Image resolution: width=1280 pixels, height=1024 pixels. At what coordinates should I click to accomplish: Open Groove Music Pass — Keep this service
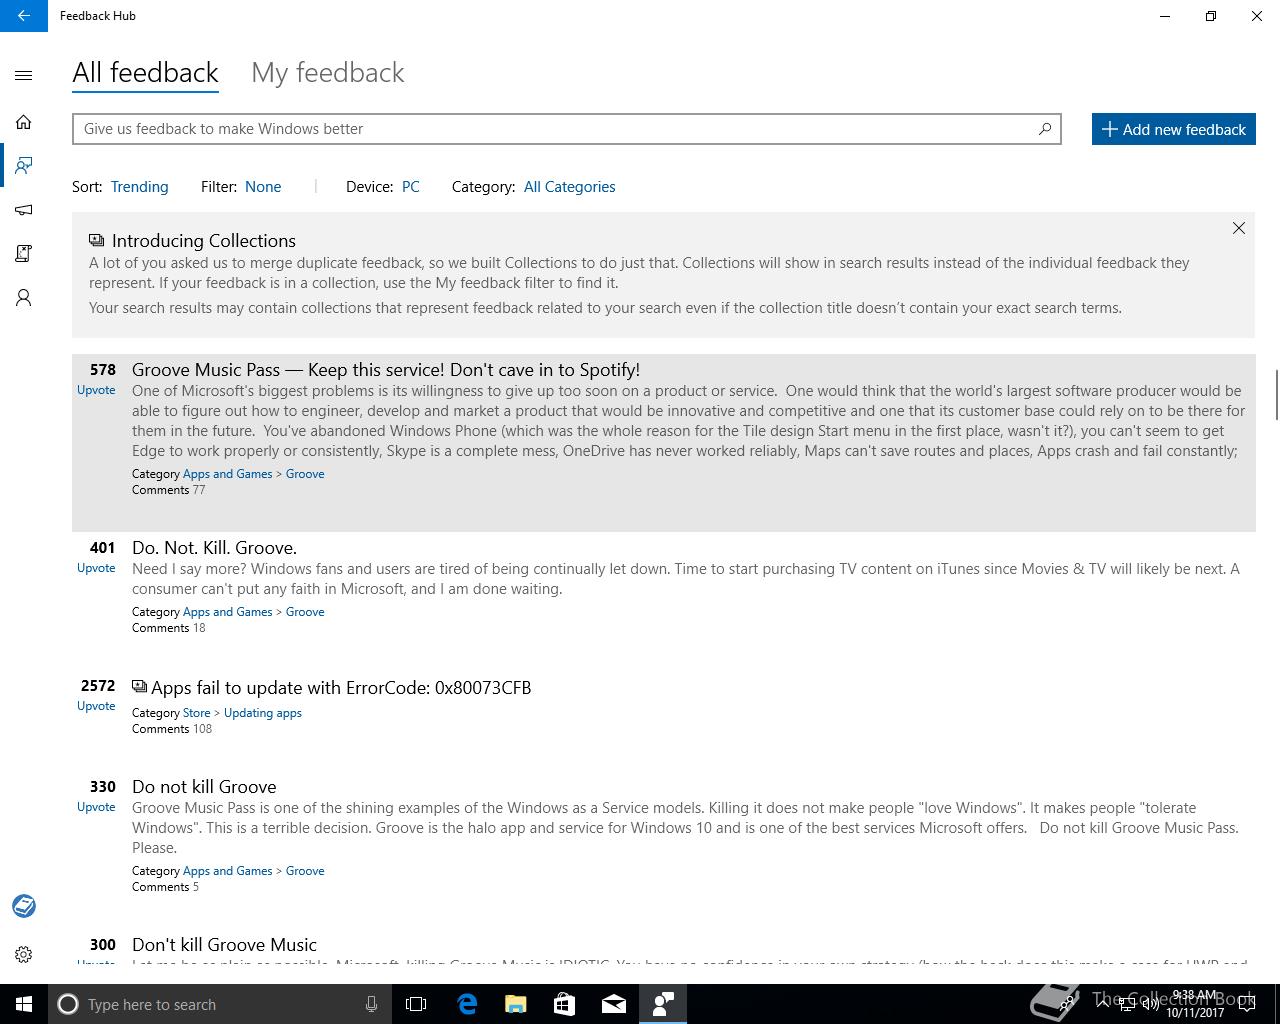[x=386, y=370]
